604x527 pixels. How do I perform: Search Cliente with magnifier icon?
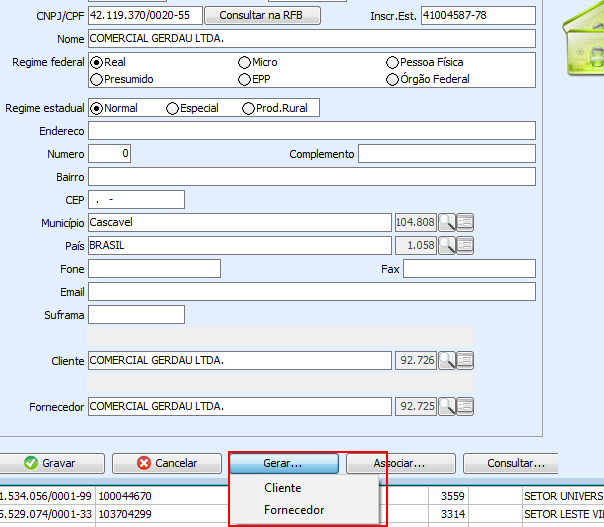pos(447,361)
